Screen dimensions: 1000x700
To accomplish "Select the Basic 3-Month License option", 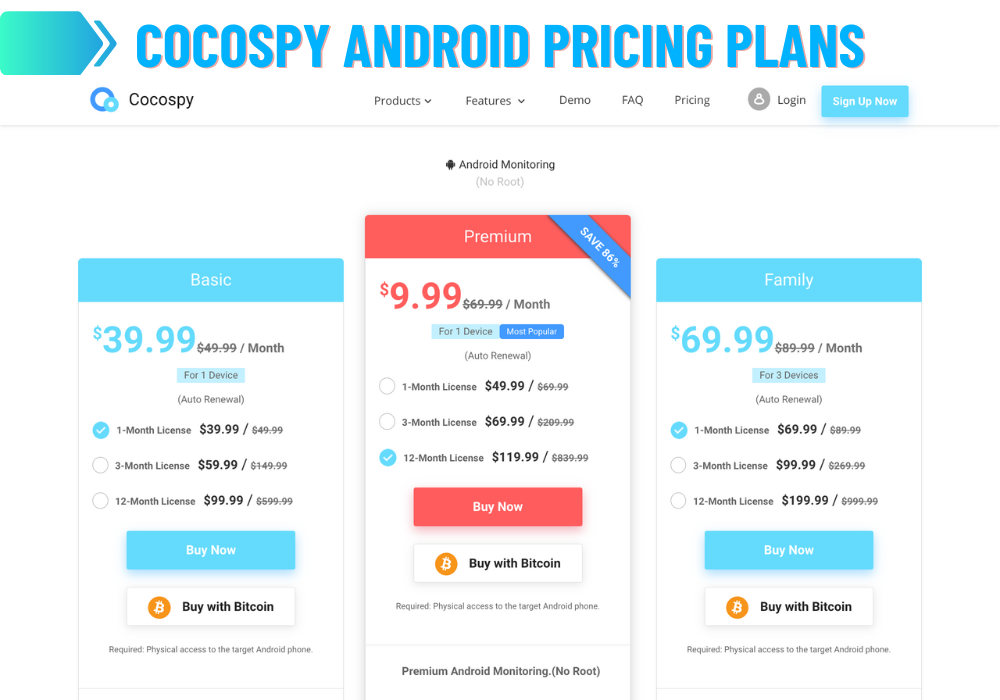I will point(100,465).
